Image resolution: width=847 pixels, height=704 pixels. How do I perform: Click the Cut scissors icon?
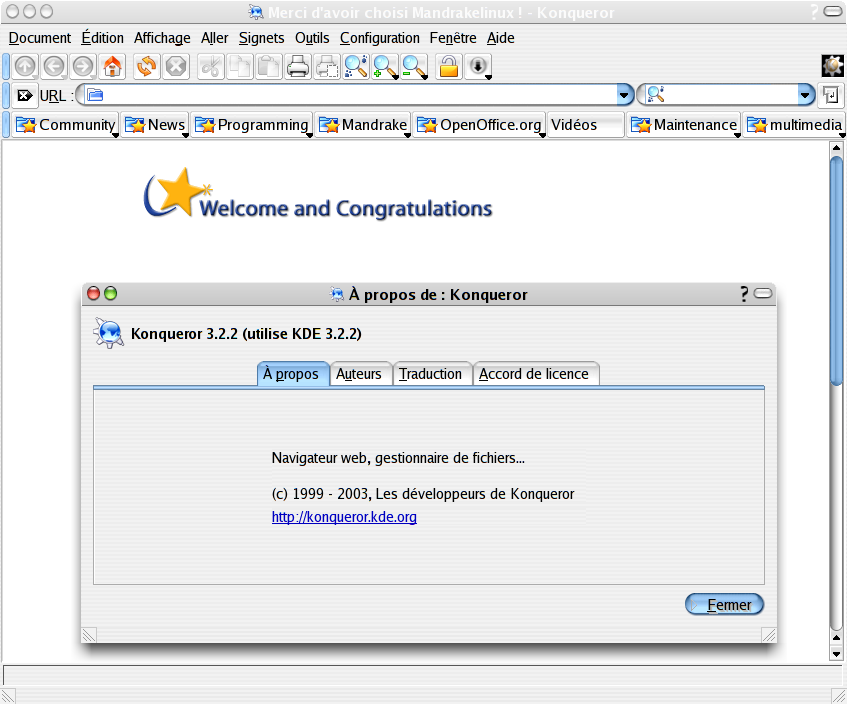[x=211, y=66]
